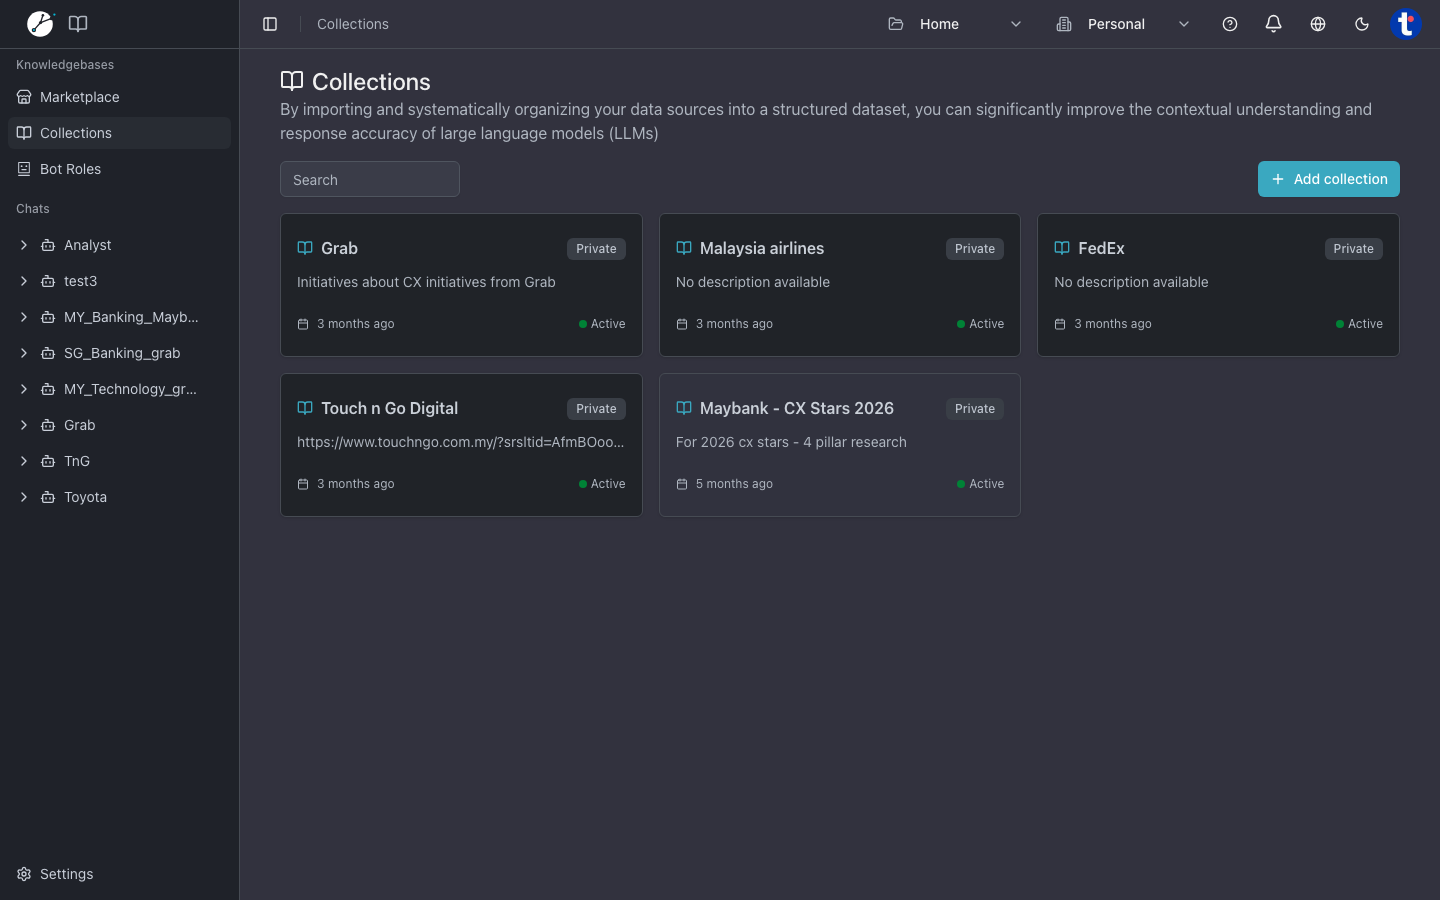Open the Personal workspace dropdown

1123,24
